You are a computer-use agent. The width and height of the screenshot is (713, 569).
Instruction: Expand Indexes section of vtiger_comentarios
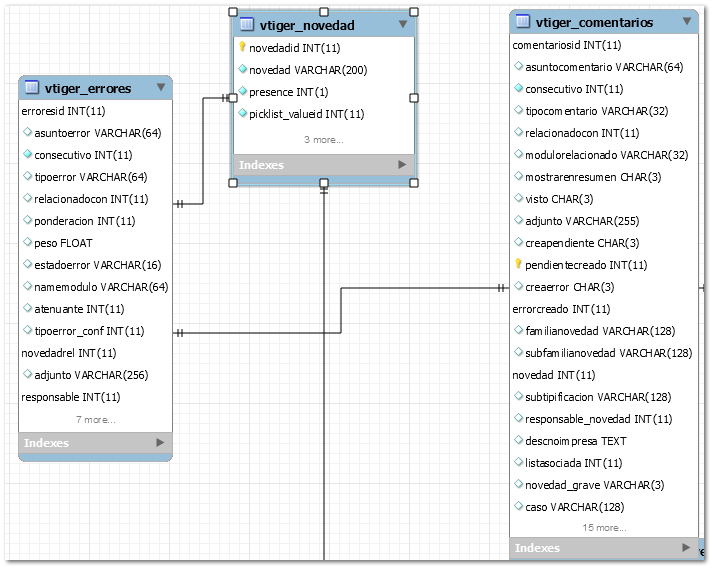686,548
